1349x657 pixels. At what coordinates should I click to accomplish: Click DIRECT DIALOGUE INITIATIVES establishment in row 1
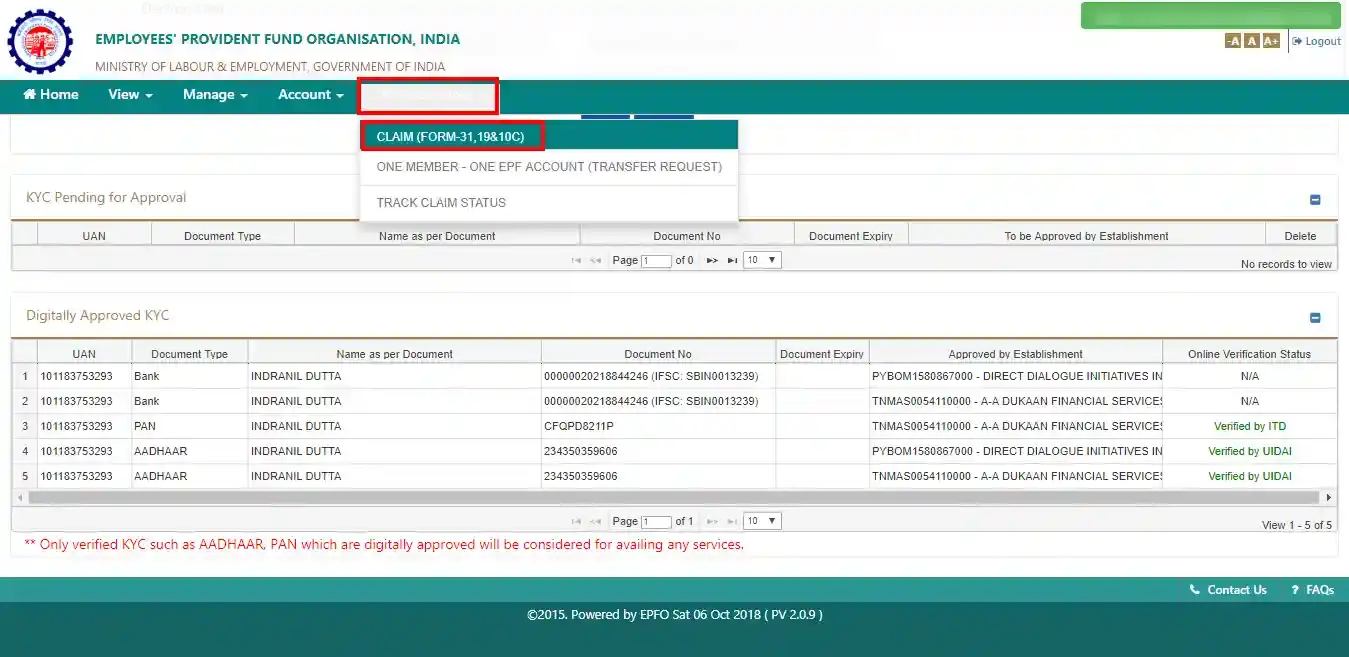tap(1017, 376)
